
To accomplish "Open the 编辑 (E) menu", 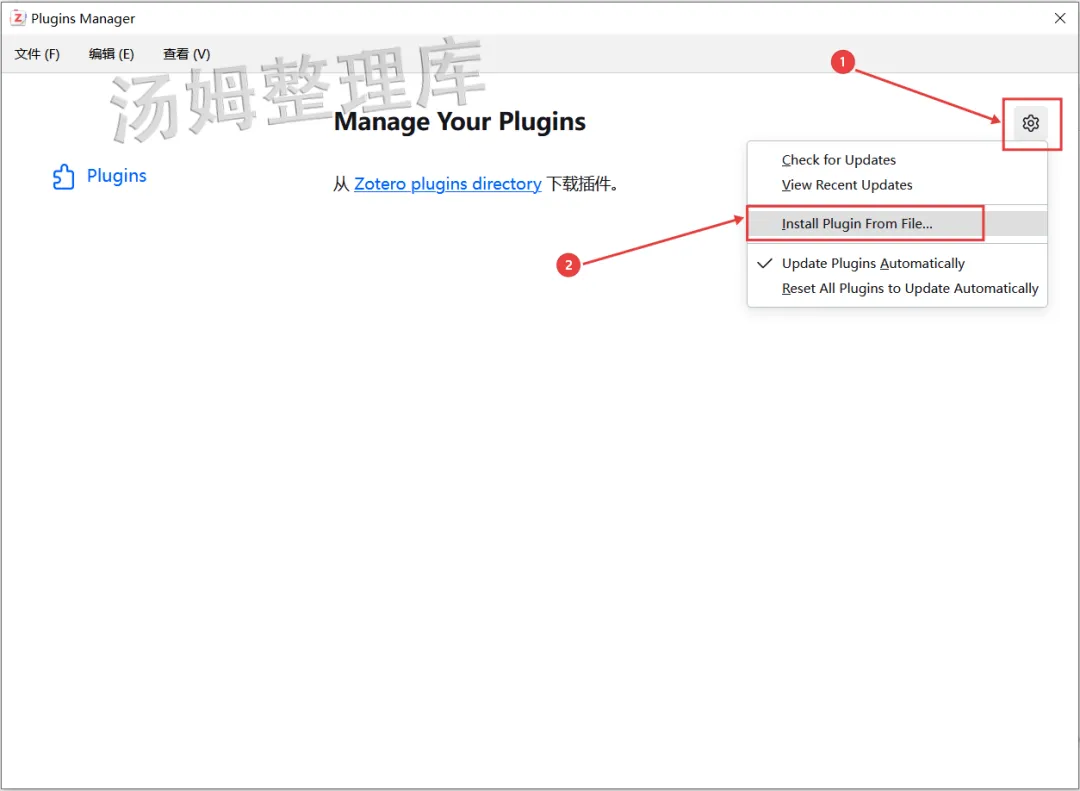I will 112,54.
